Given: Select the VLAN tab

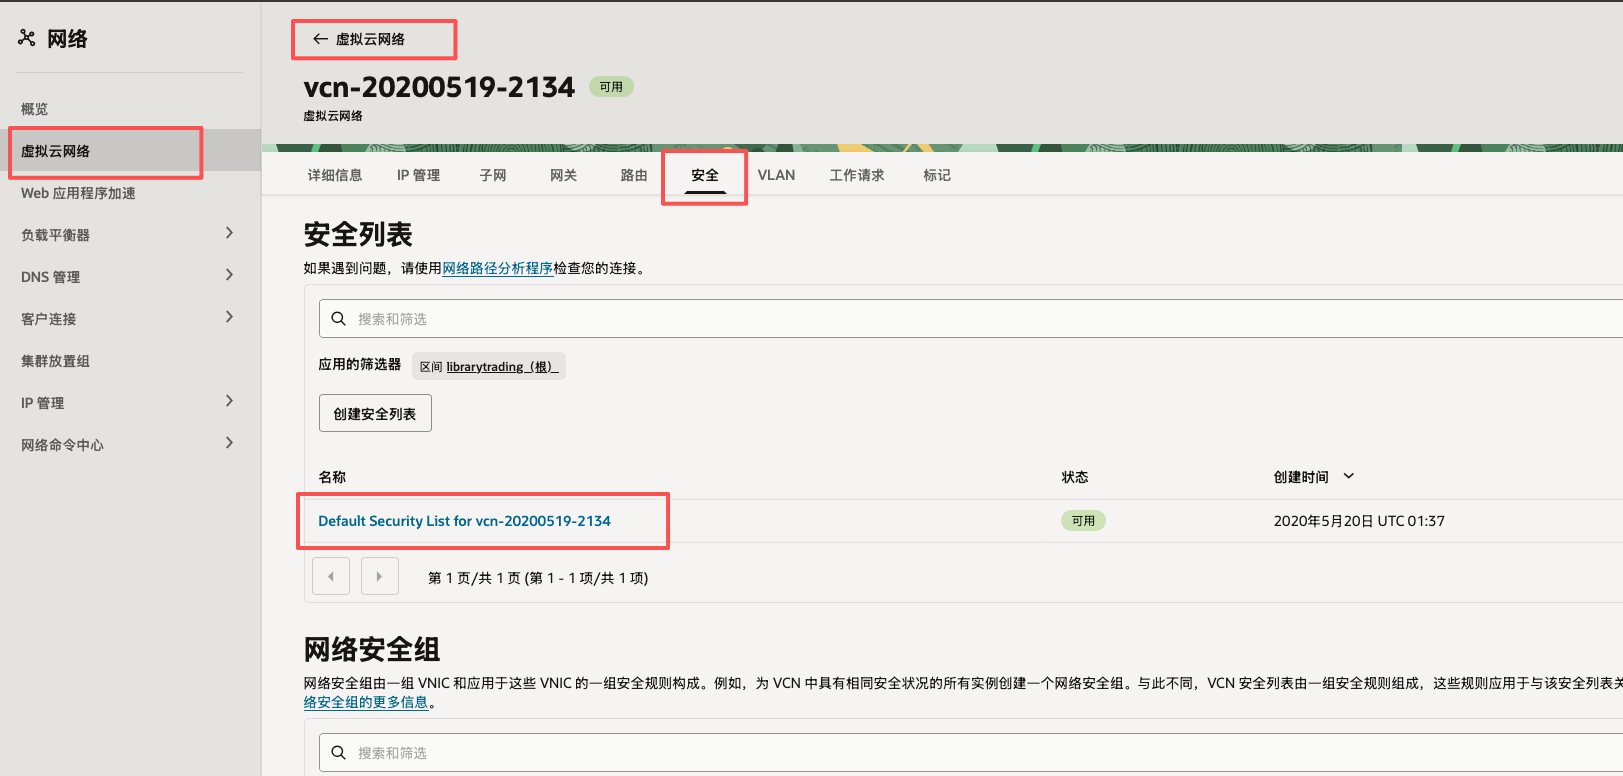Looking at the screenshot, I should [x=776, y=175].
